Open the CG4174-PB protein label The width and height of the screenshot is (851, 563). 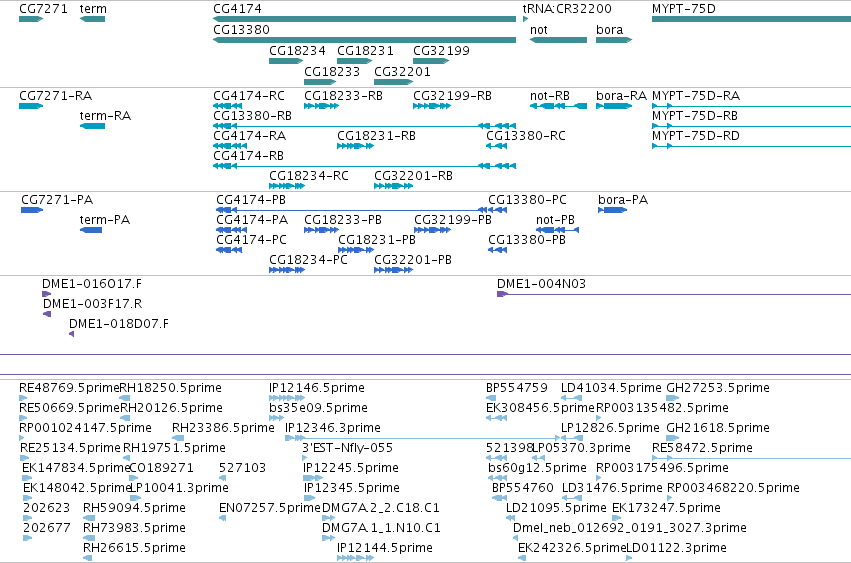tap(251, 200)
